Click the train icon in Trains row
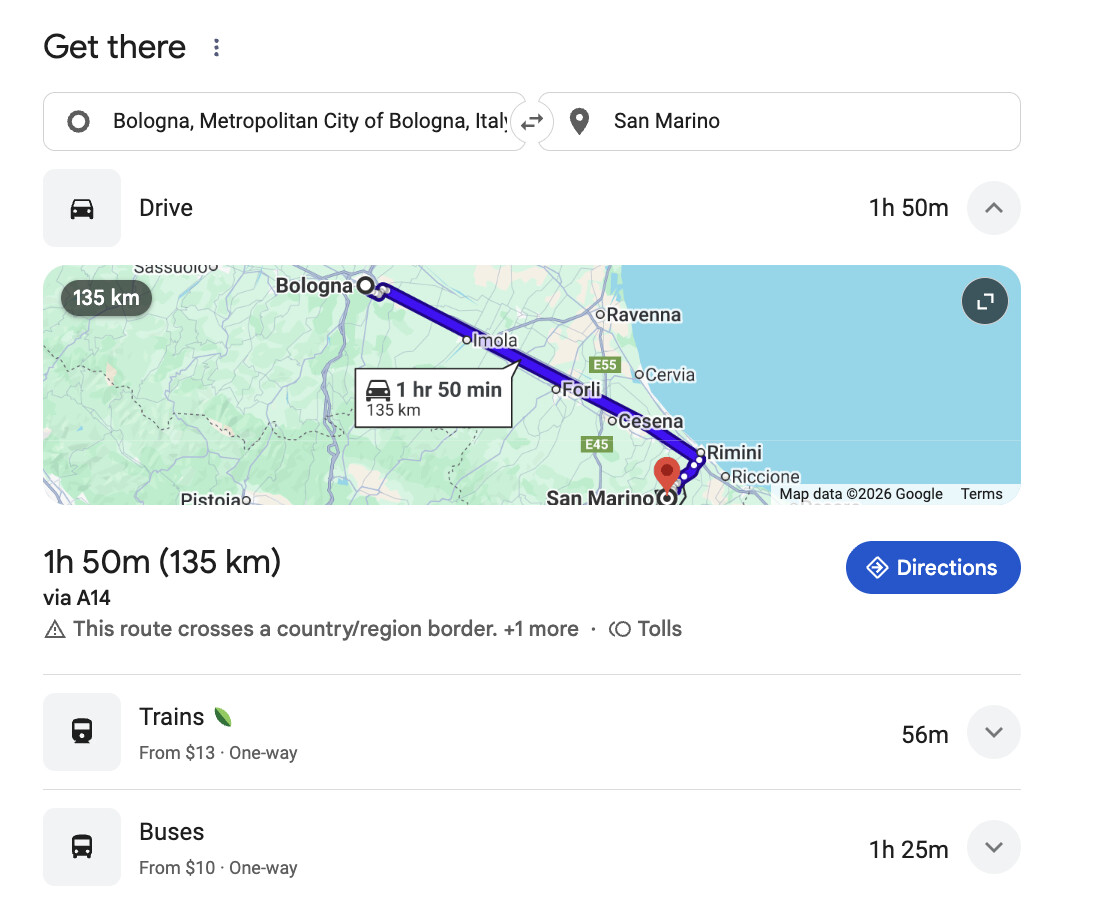This screenshot has height=922, width=1106. coord(82,732)
